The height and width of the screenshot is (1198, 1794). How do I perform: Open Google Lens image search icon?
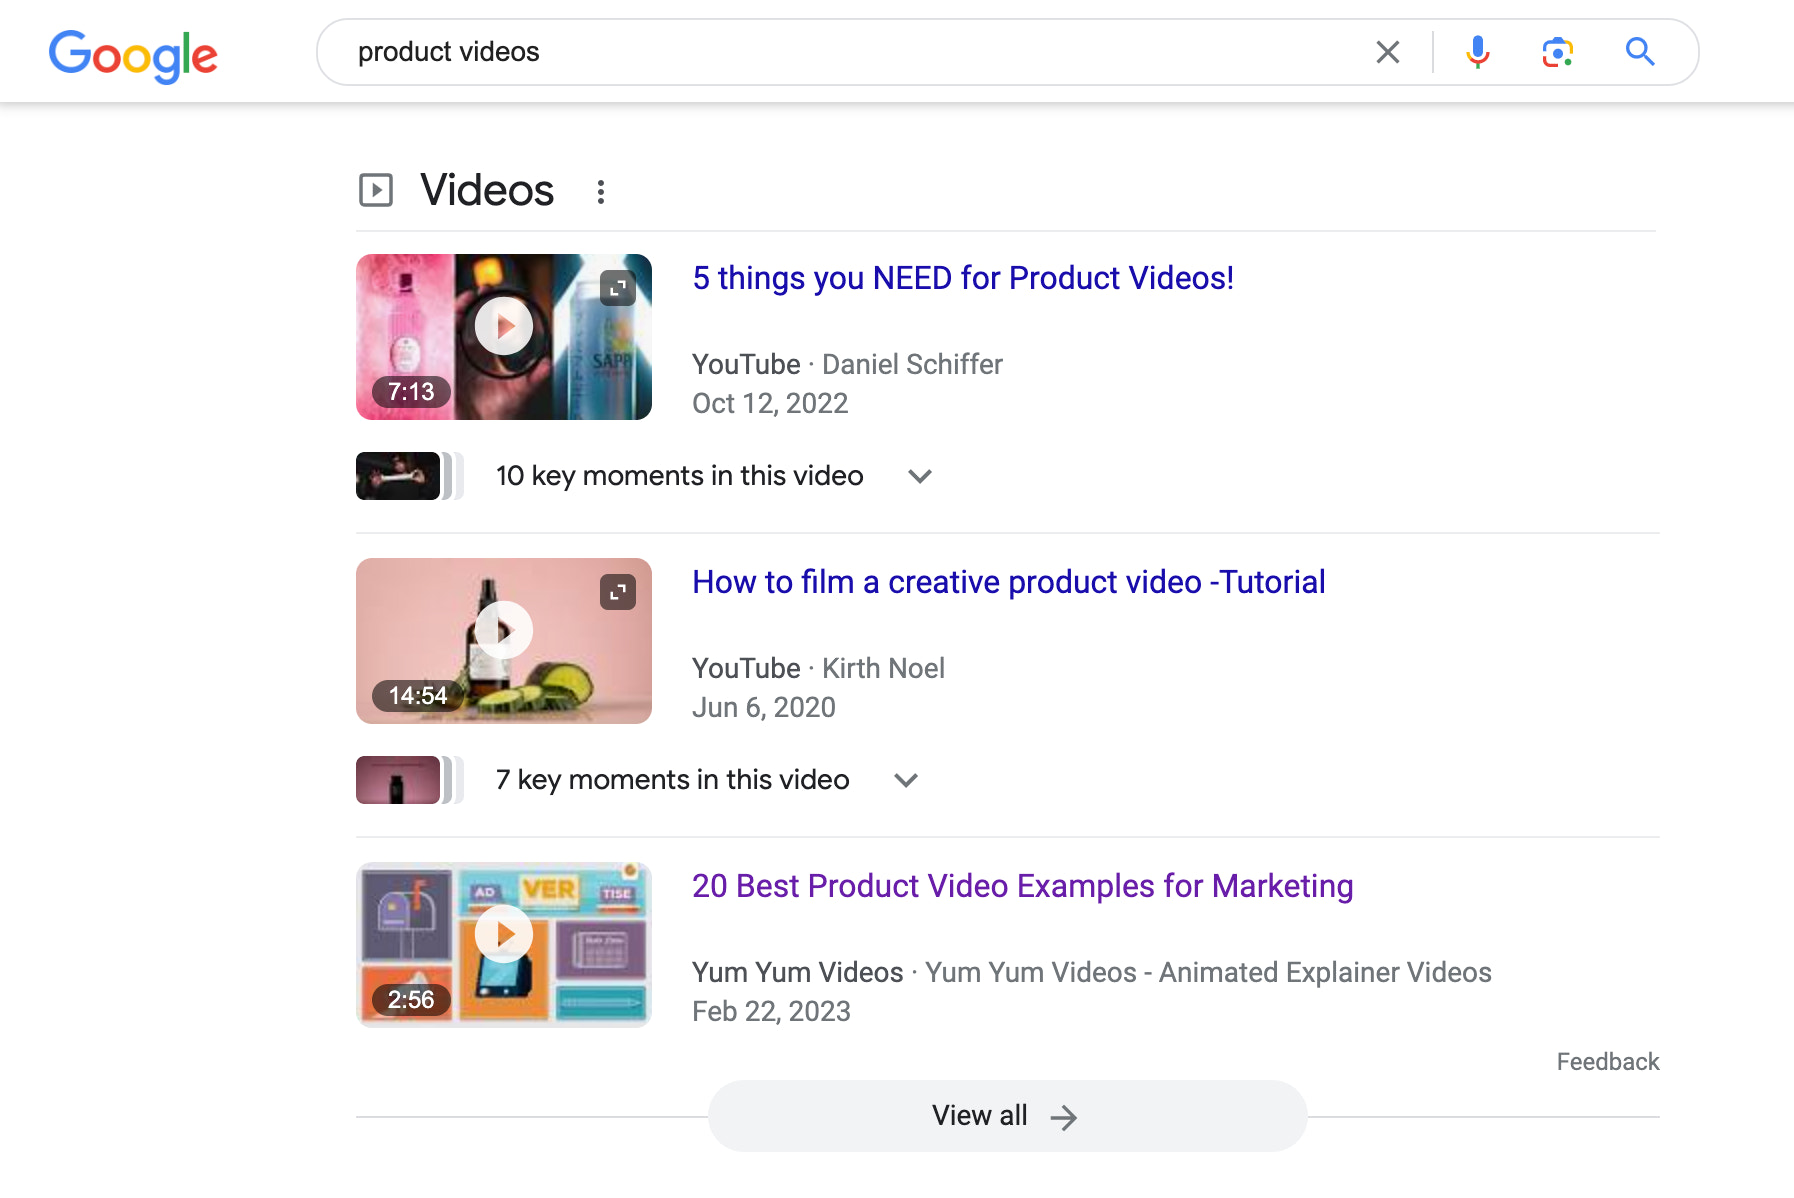[x=1557, y=52]
